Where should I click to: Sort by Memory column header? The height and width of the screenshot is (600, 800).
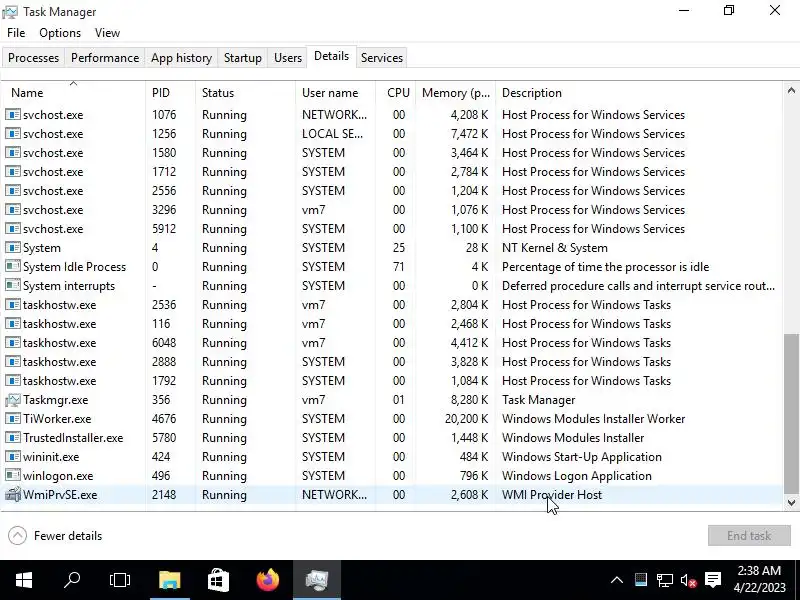point(456,93)
